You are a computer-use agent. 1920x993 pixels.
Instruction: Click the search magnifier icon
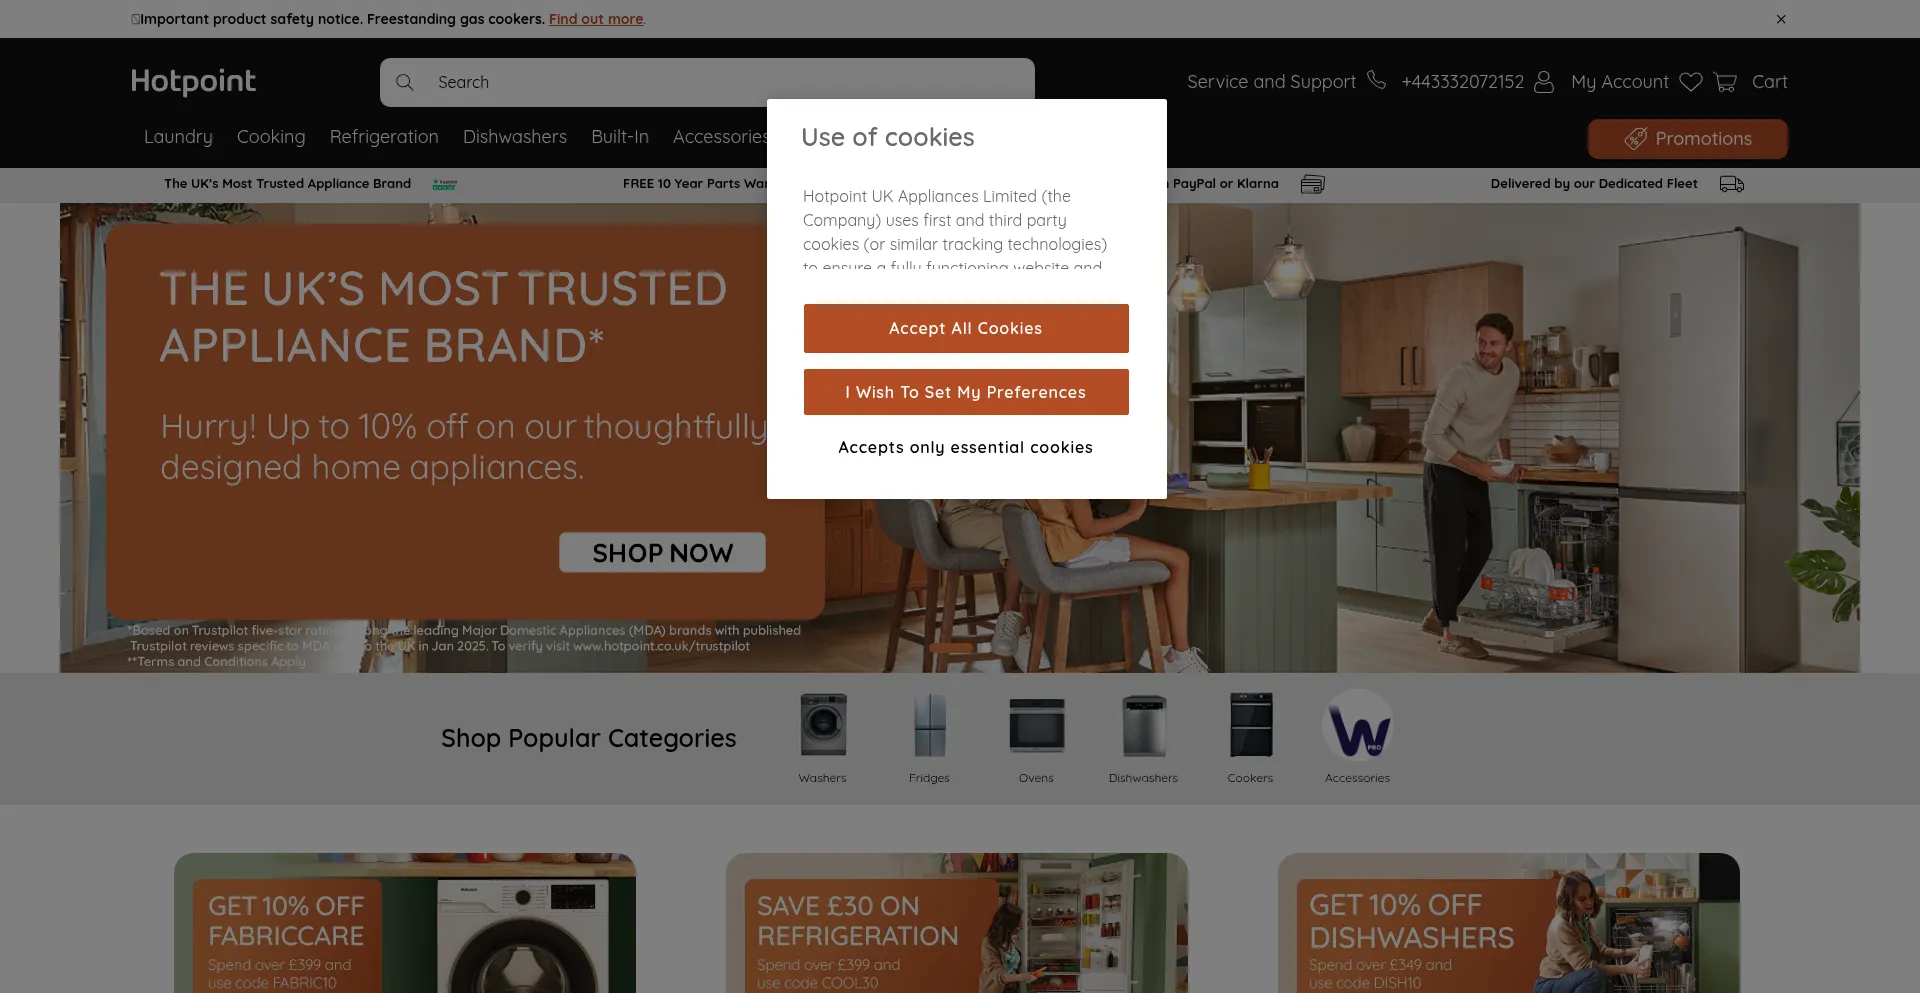pyautogui.click(x=404, y=82)
